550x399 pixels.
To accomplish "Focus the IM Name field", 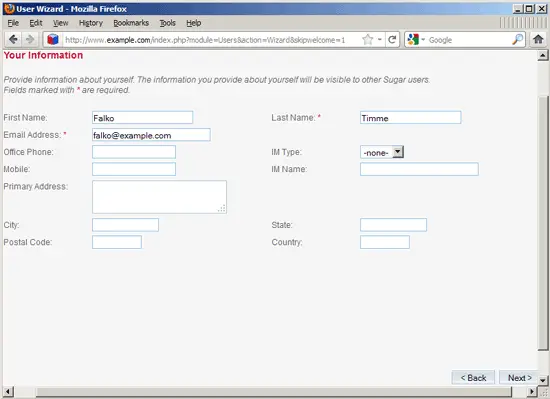I will (x=419, y=169).
